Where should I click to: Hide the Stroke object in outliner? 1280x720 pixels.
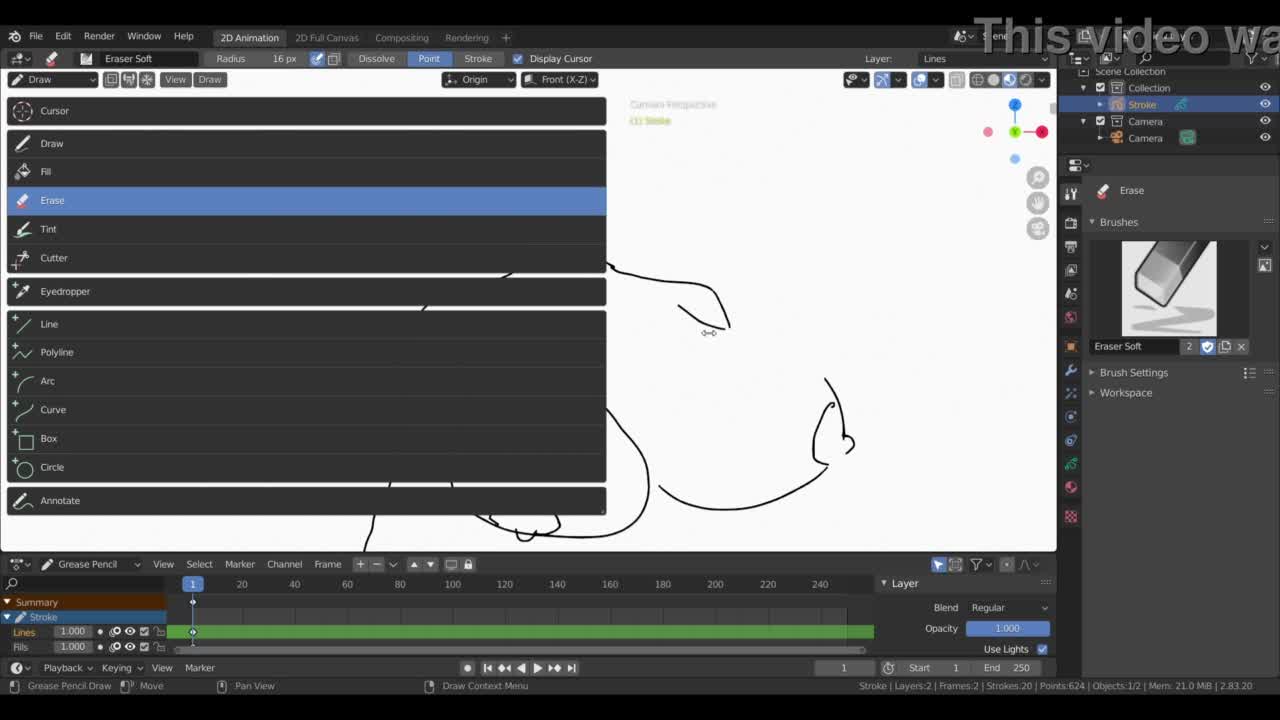coord(1265,104)
